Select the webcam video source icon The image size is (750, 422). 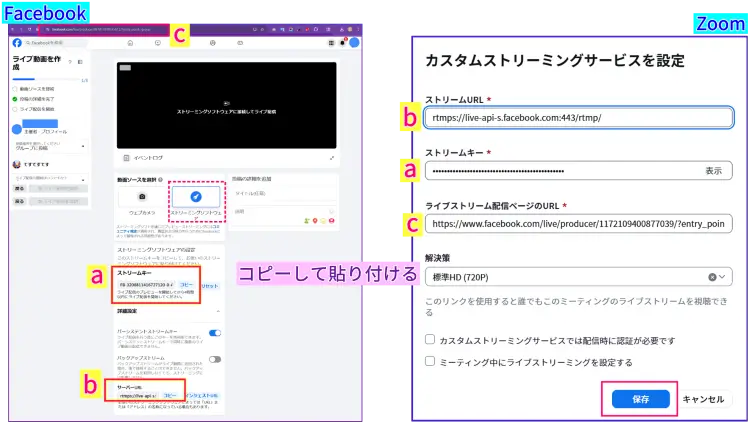[142, 197]
